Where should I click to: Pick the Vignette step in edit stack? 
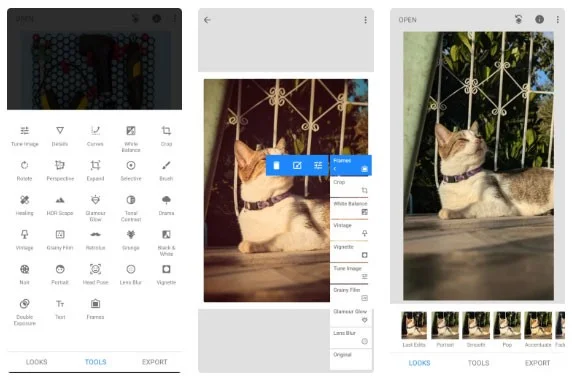pos(350,251)
